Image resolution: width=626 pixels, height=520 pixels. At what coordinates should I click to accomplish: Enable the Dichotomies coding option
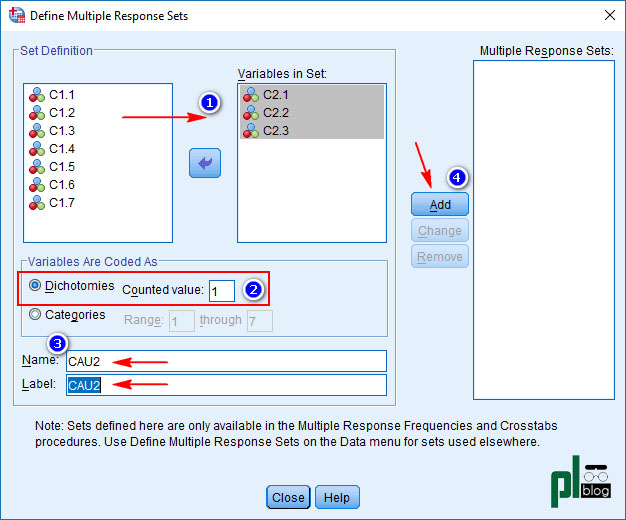36,286
